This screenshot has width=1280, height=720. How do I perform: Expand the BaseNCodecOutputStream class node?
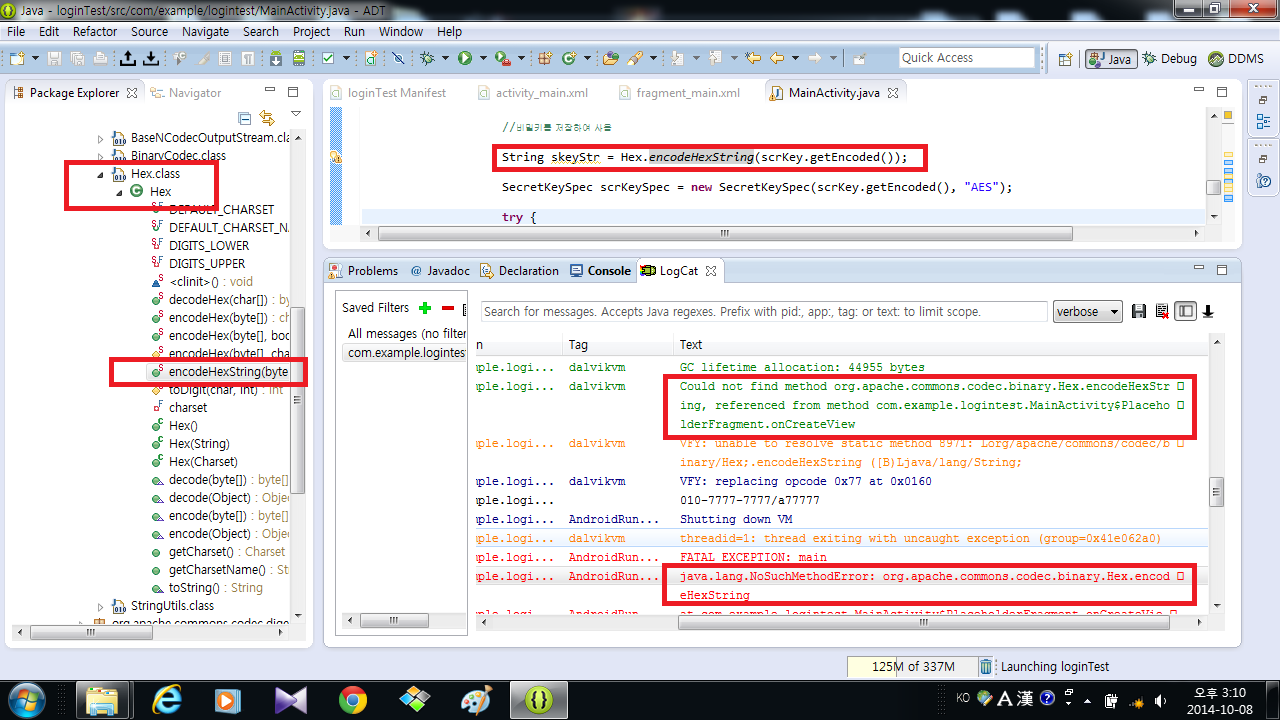click(x=100, y=138)
